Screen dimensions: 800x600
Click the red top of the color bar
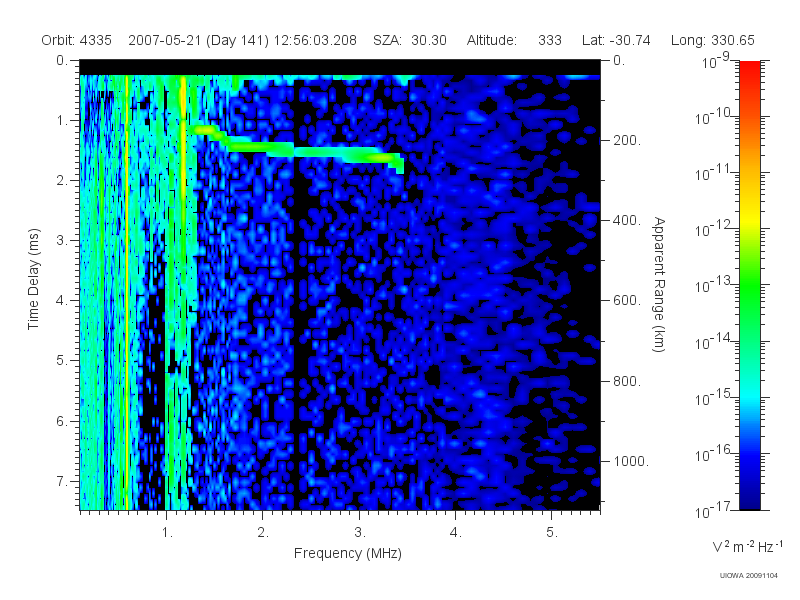[x=749, y=69]
